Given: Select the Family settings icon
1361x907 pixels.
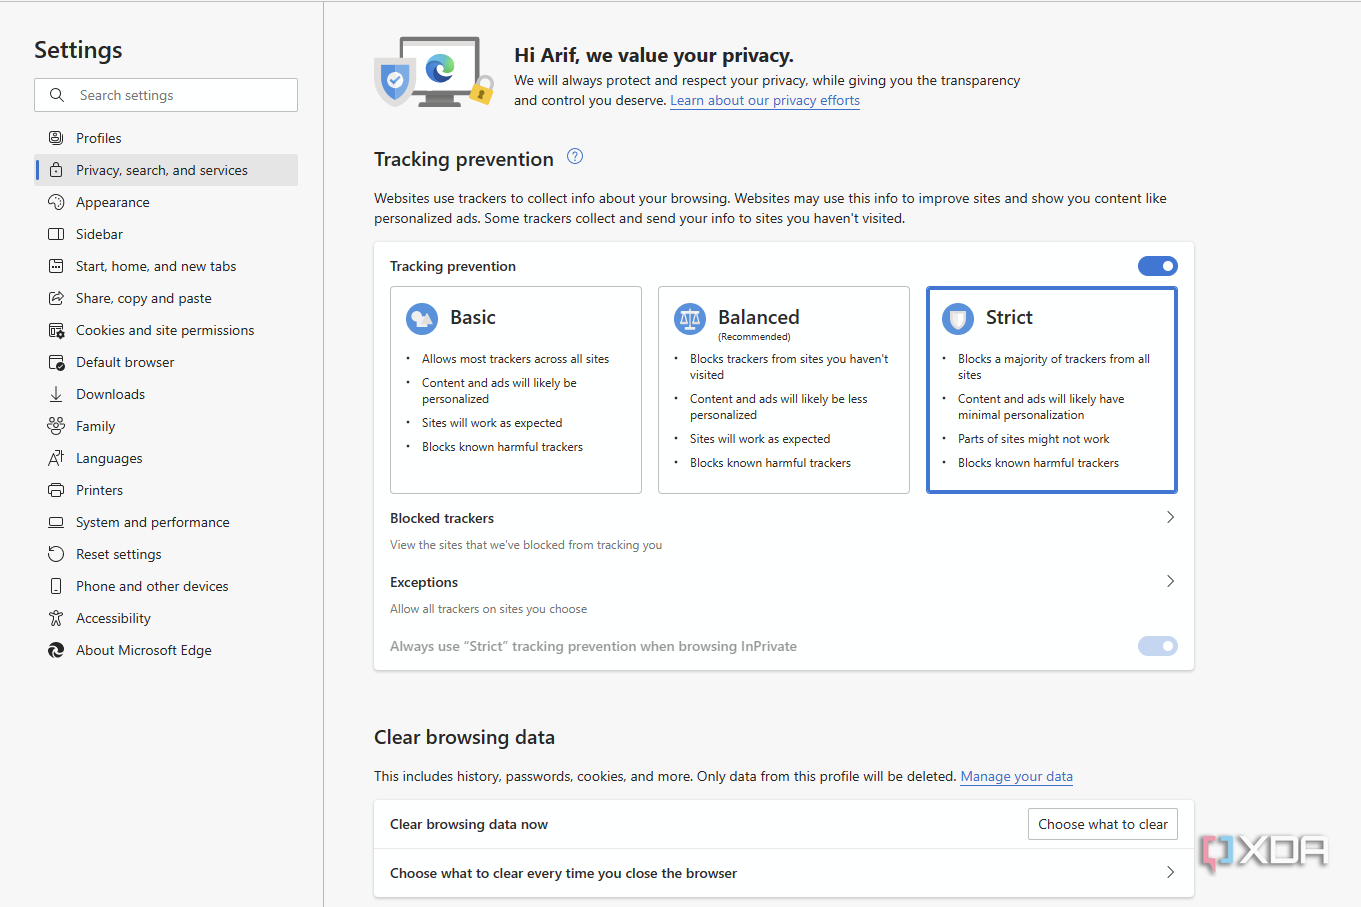Looking at the screenshot, I should 56,425.
